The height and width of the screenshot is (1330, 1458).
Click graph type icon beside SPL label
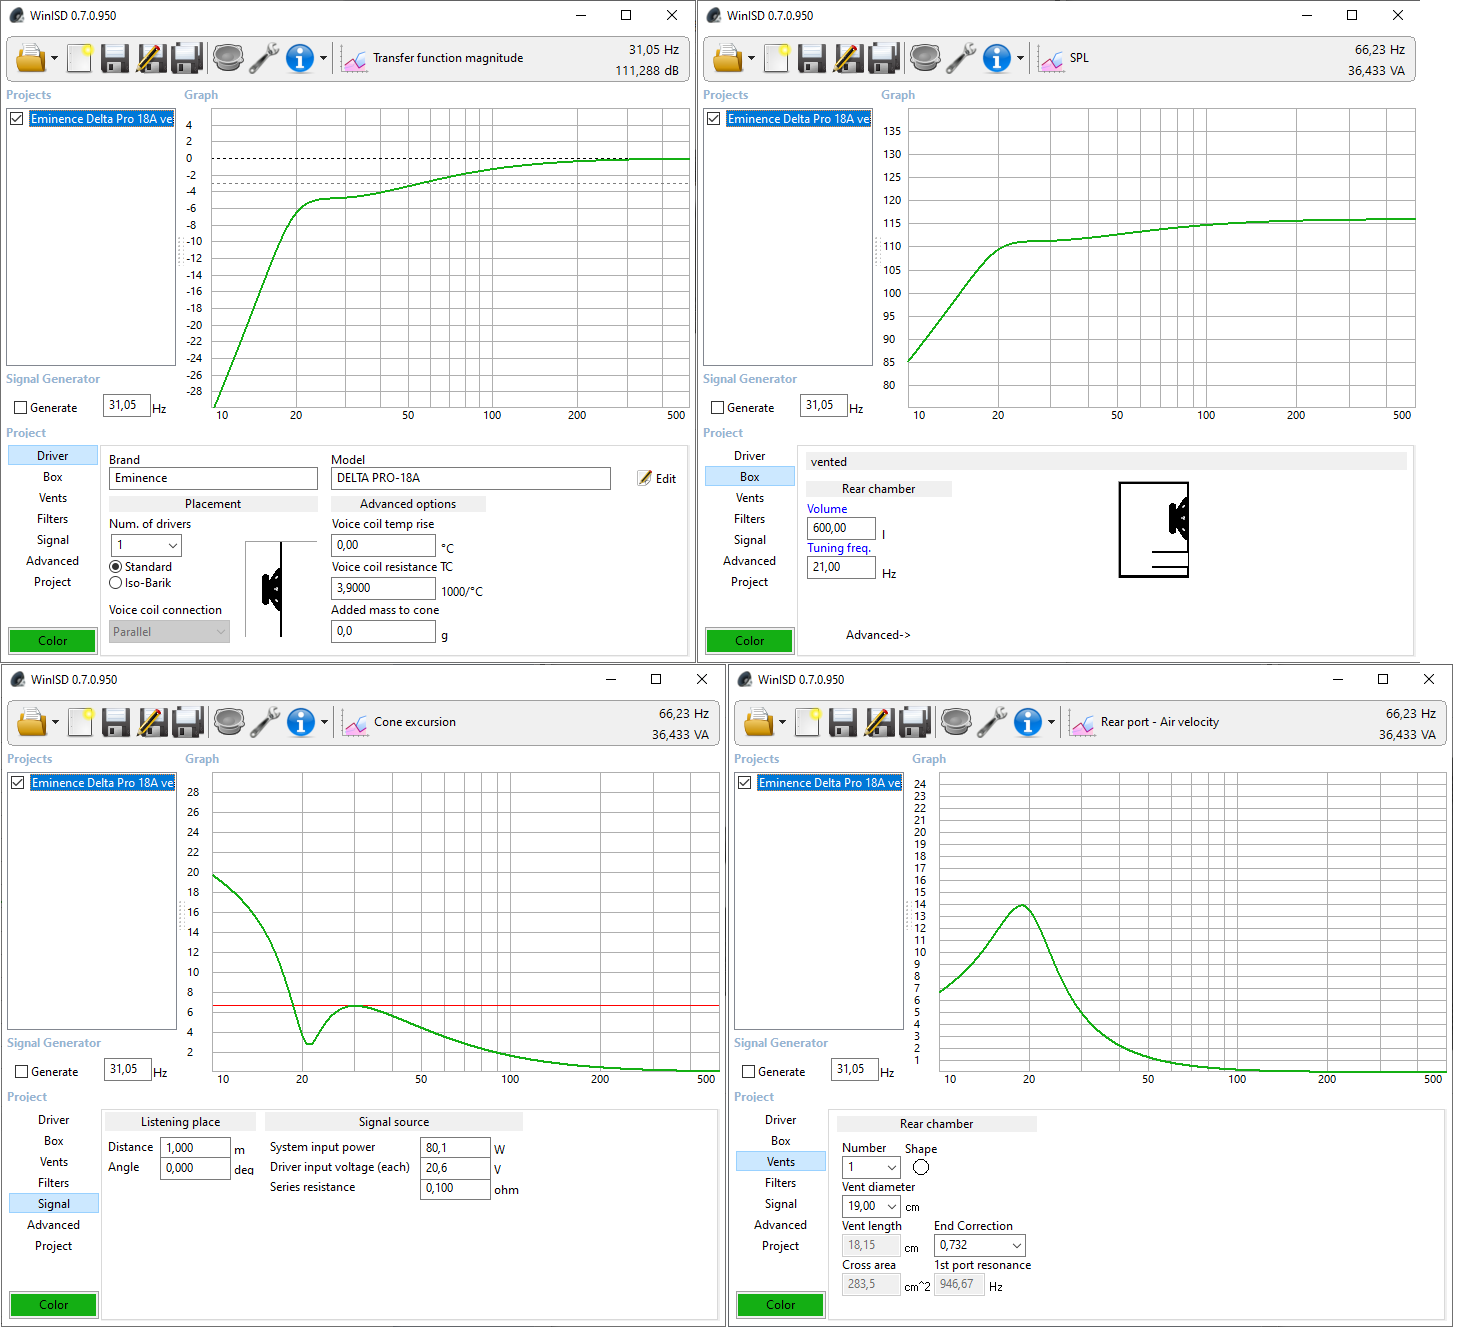(1051, 60)
